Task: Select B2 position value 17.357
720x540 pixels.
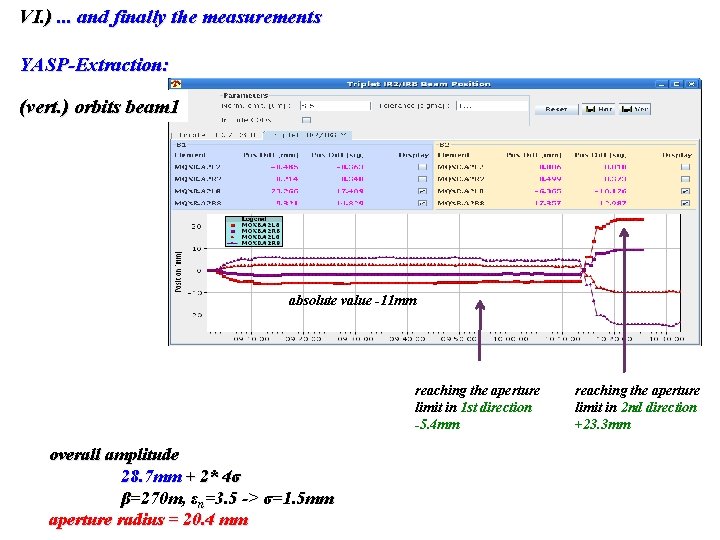Action: click(548, 203)
